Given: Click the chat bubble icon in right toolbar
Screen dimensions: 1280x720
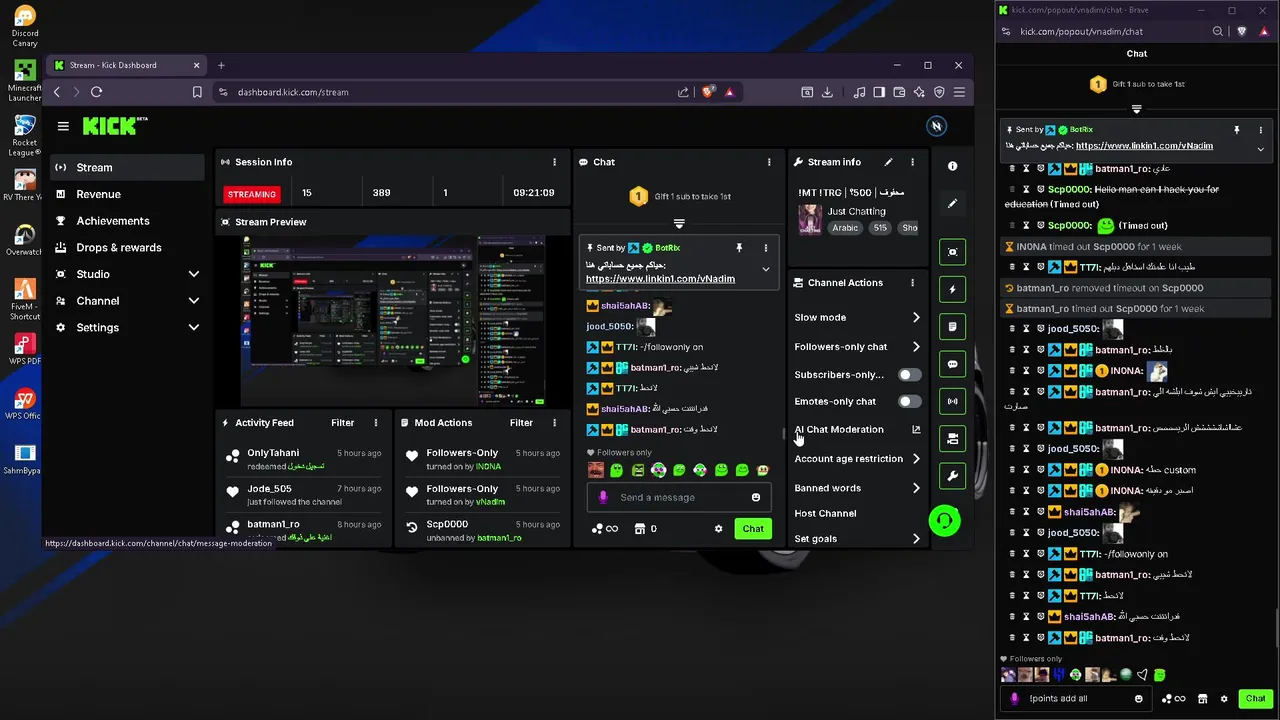Looking at the screenshot, I should pyautogui.click(x=952, y=364).
